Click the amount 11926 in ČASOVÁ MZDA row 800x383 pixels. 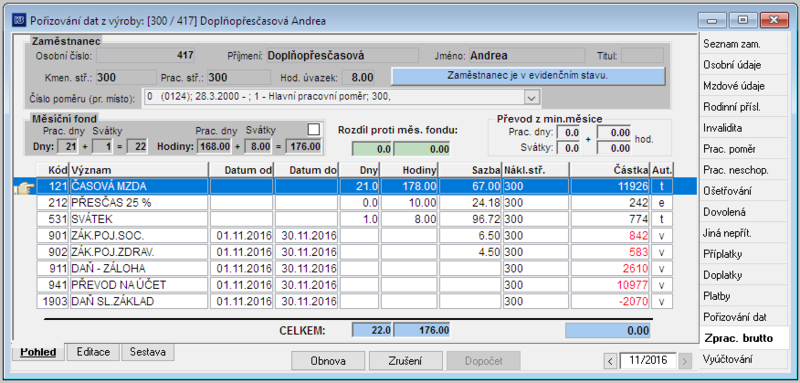610,187
